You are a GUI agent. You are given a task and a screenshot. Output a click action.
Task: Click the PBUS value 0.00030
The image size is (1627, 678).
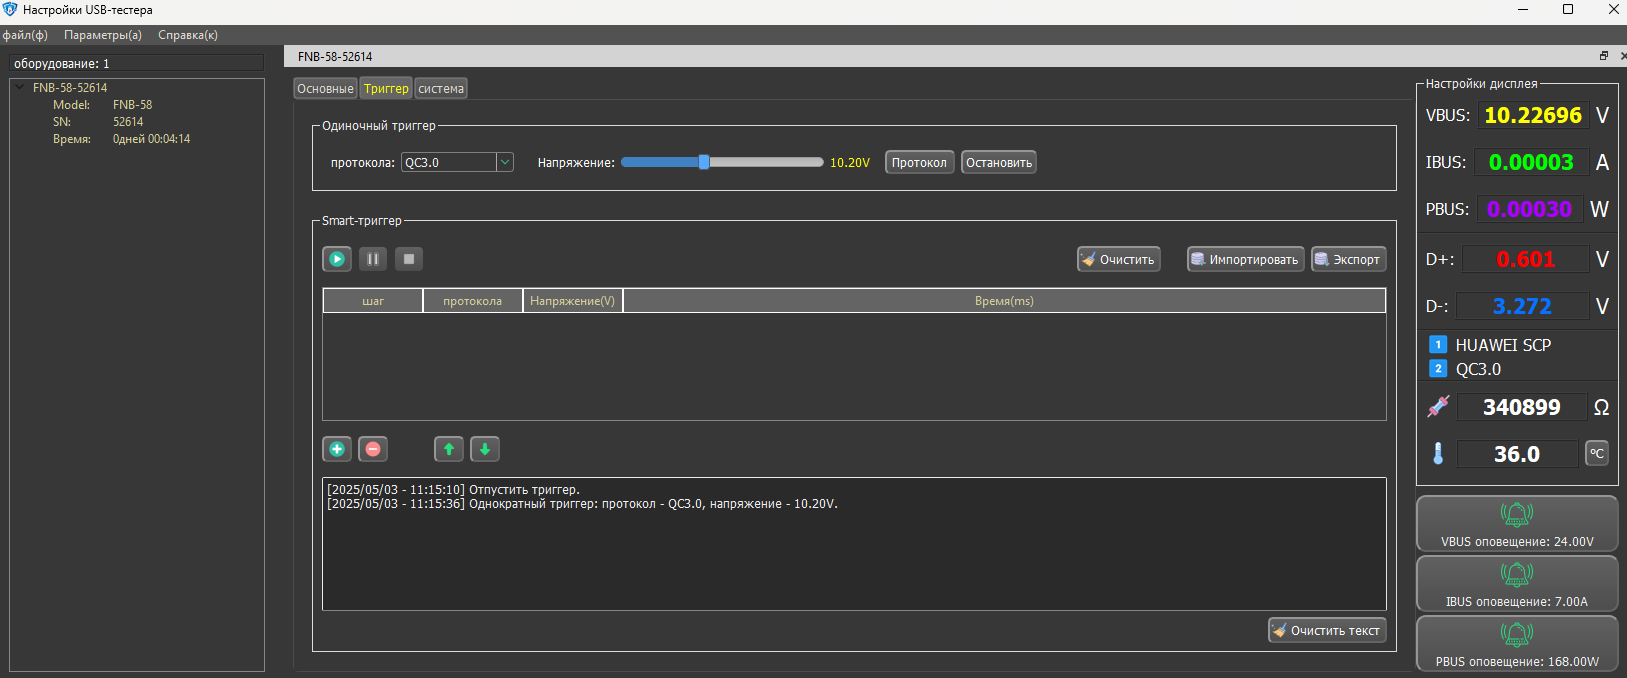click(1529, 209)
